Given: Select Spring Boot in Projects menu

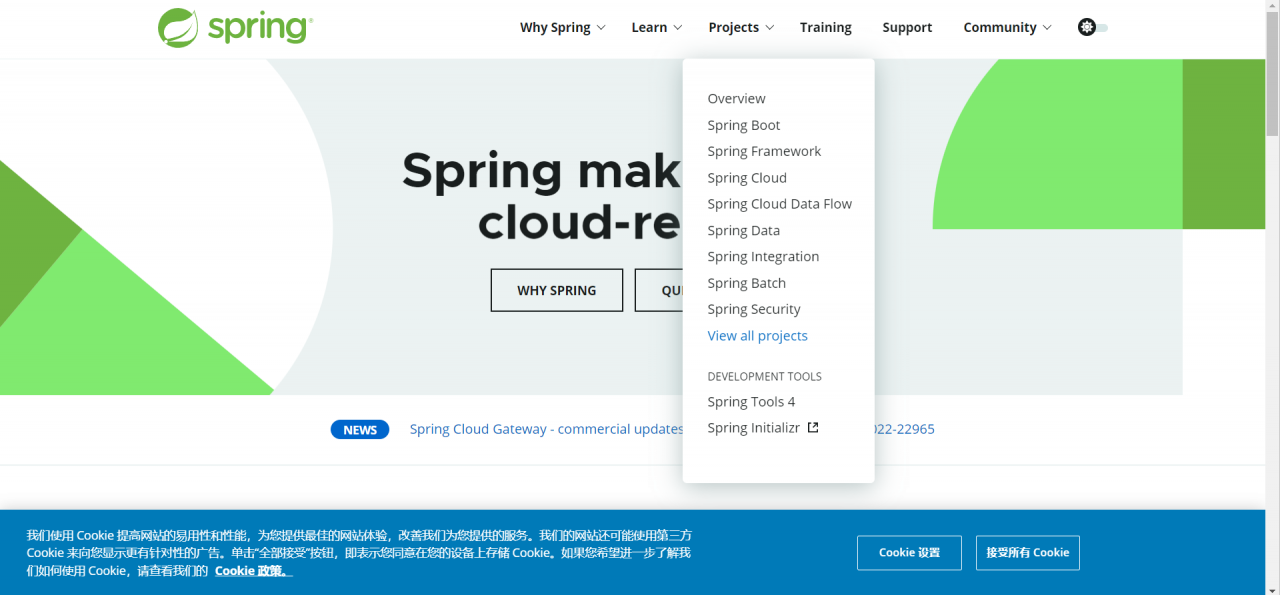Looking at the screenshot, I should 744,125.
